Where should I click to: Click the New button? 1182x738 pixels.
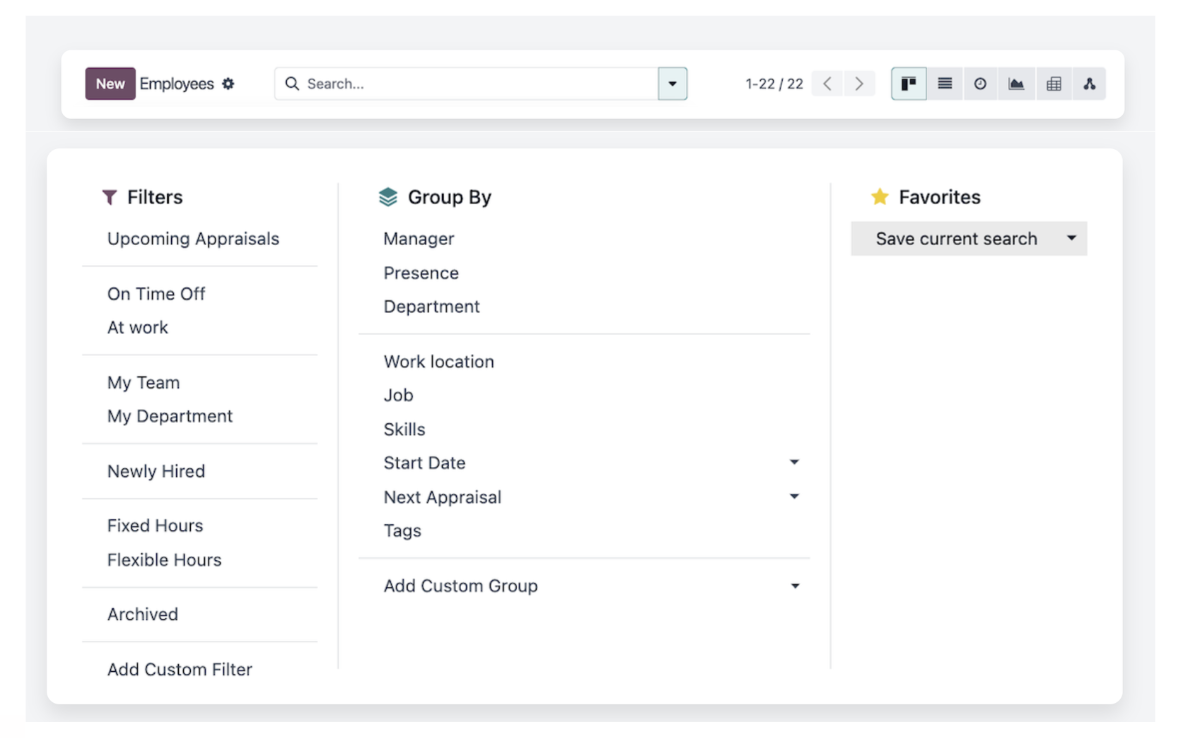click(110, 84)
